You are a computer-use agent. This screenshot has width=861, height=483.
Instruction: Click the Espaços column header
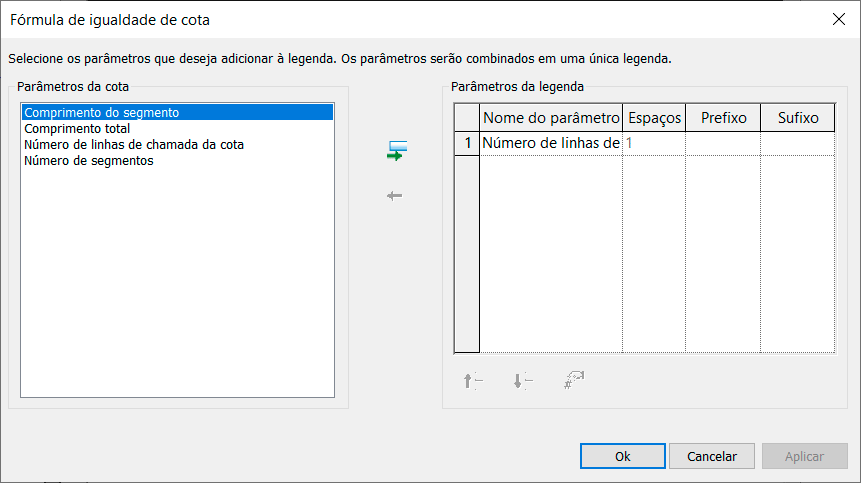654,118
